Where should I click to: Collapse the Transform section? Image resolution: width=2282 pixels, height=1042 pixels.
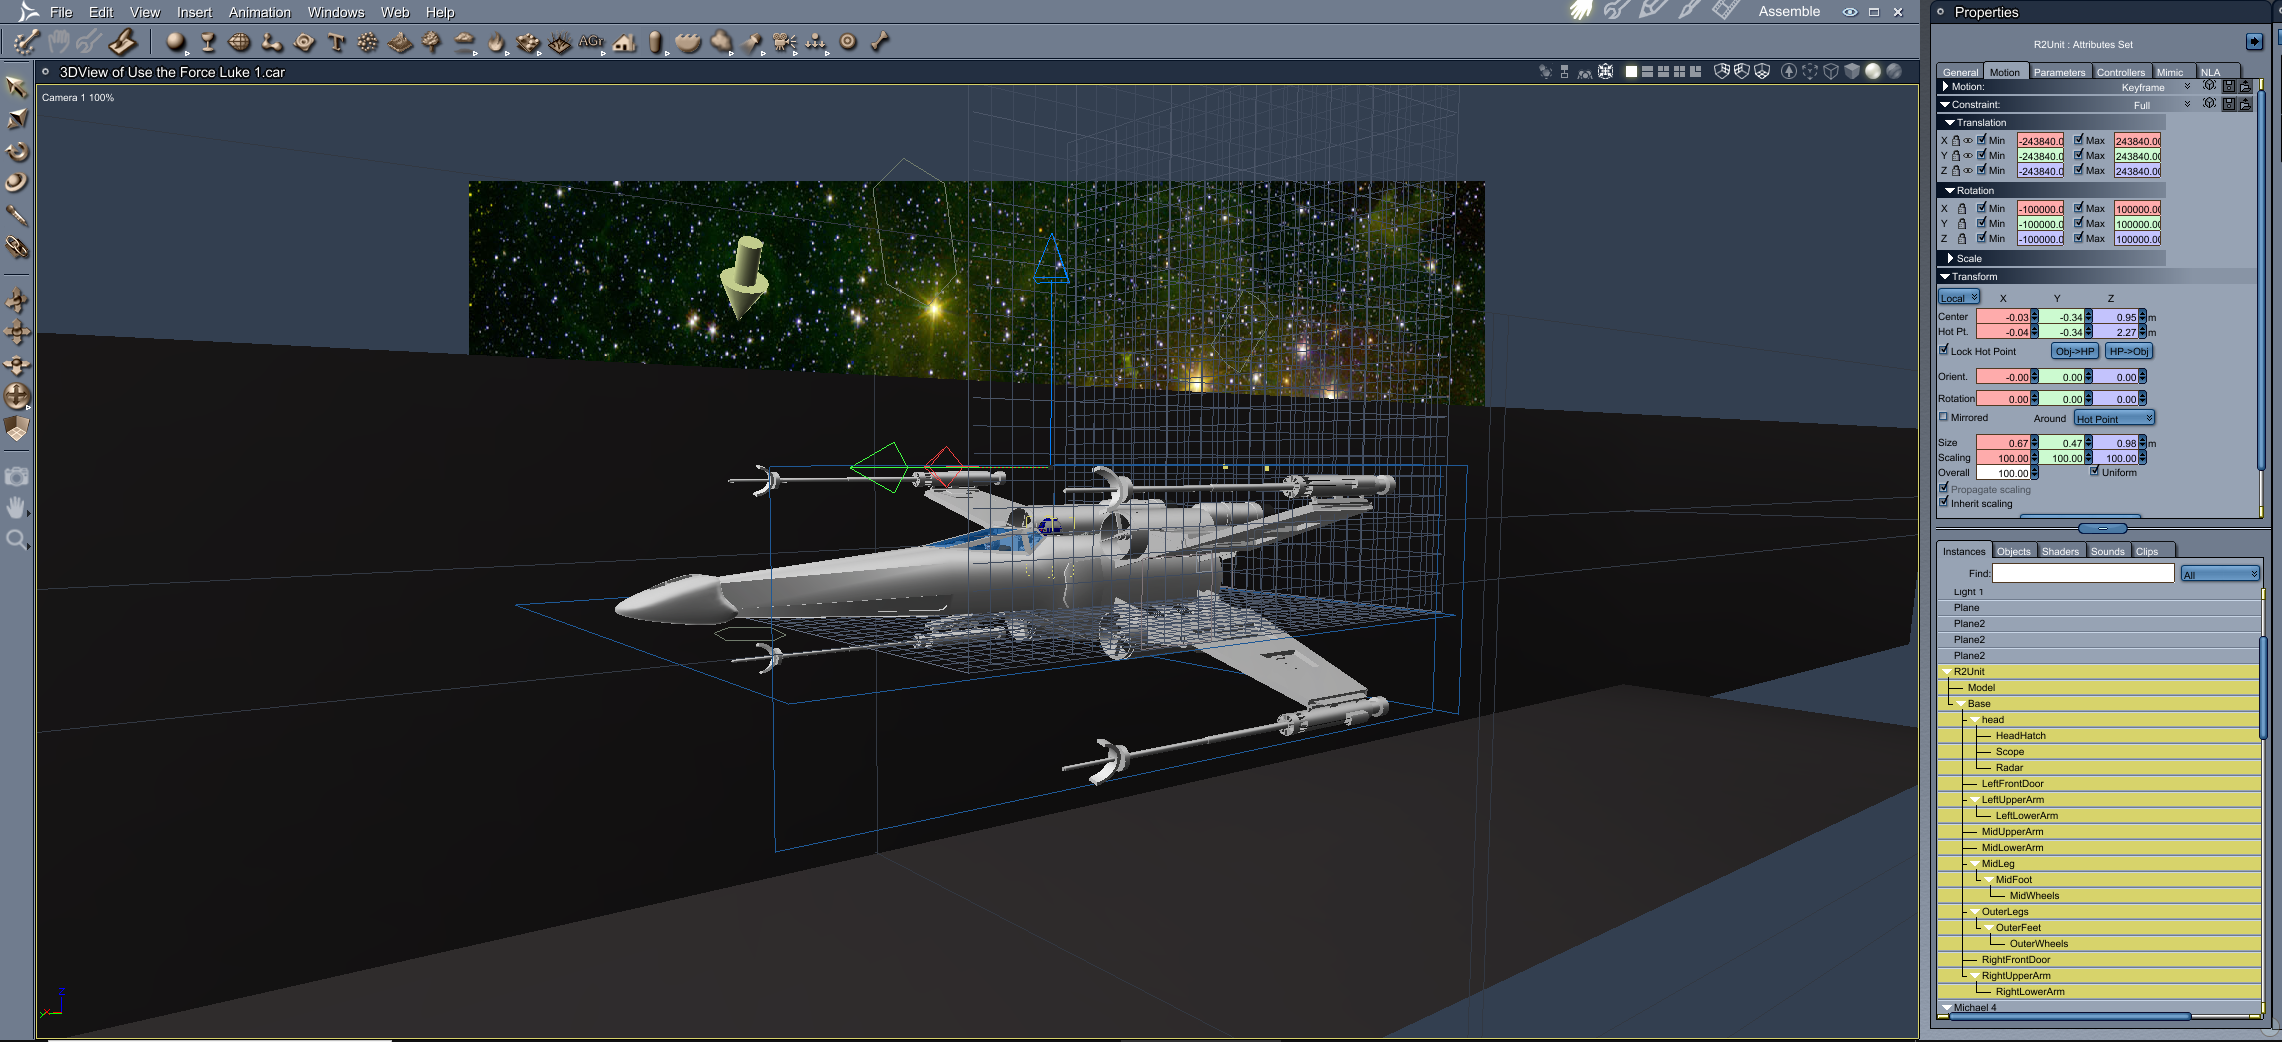tap(1945, 276)
